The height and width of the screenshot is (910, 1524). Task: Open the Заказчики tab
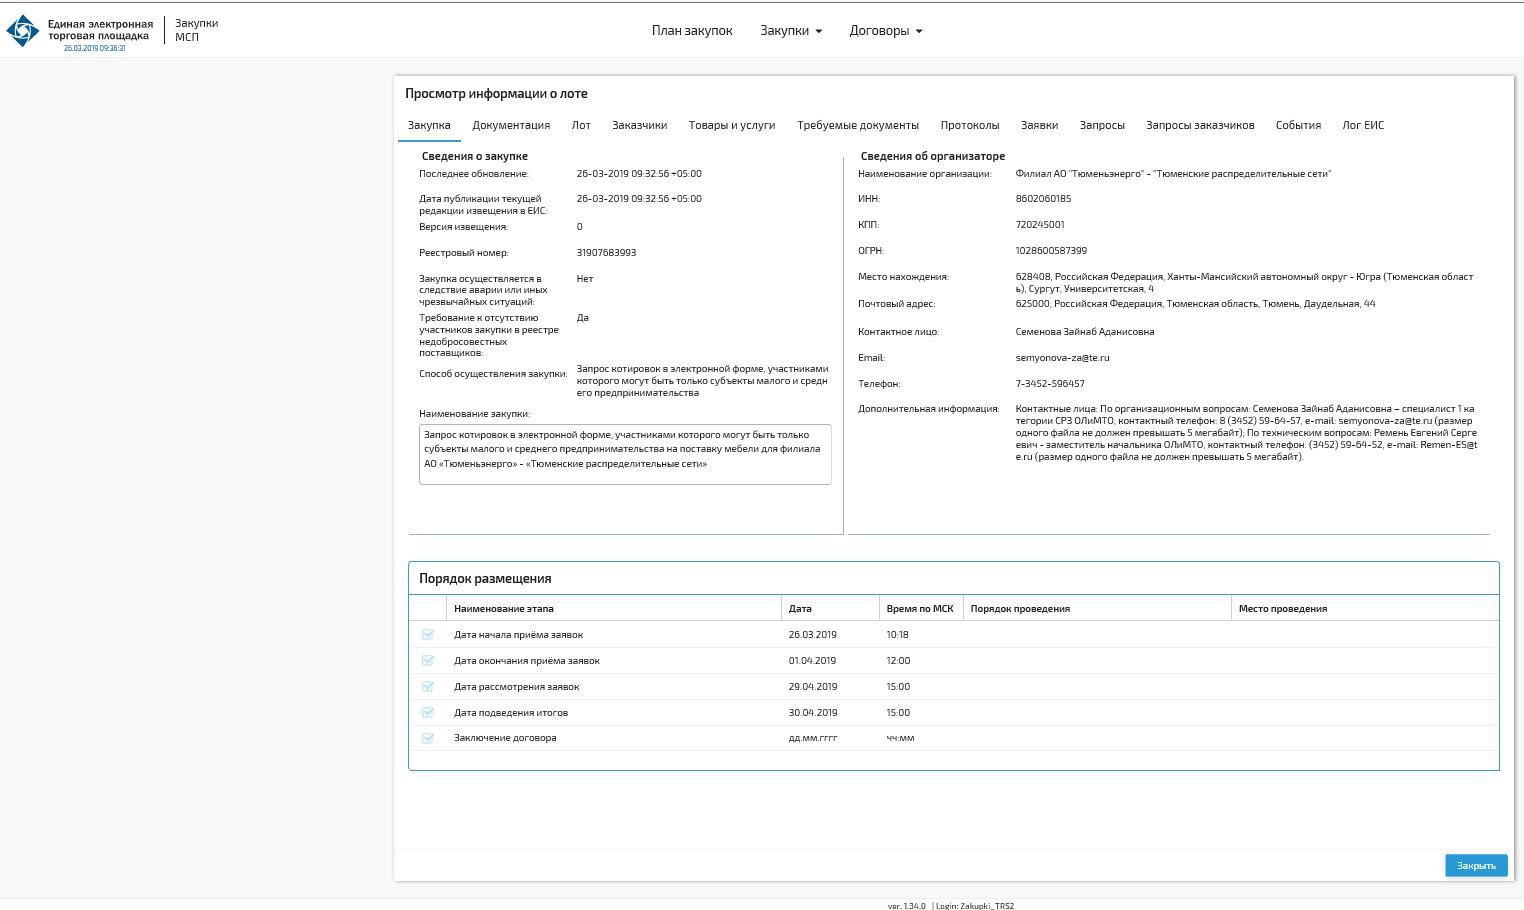[x=639, y=126]
